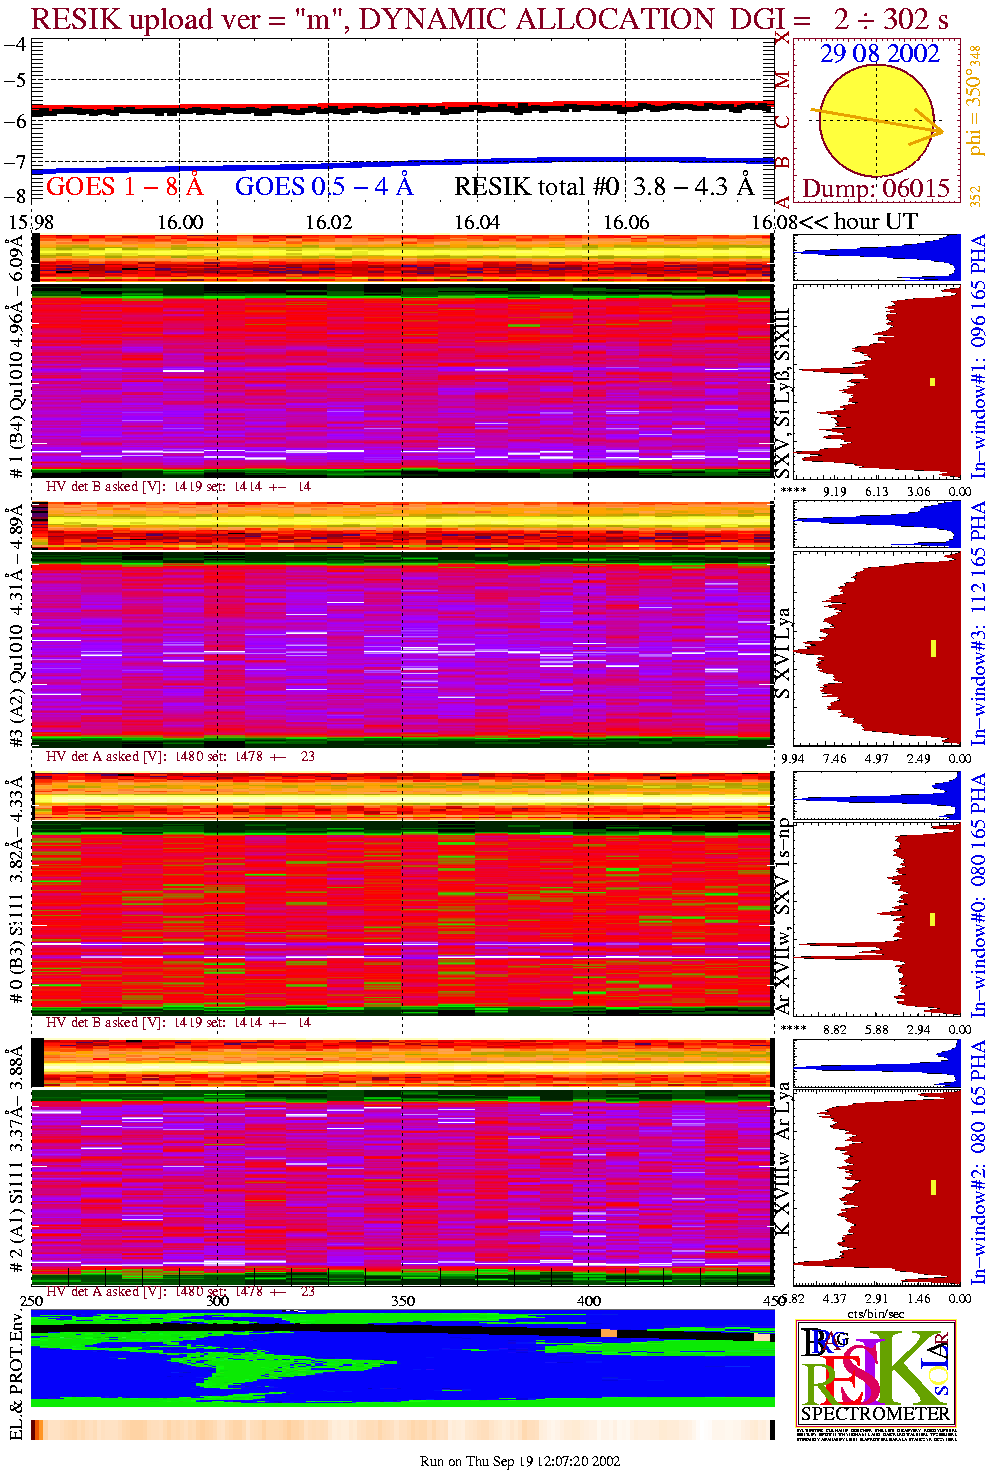Click the yellow marker in In-window#0 histogram
The image size is (1004, 1476).
pyautogui.click(x=932, y=919)
